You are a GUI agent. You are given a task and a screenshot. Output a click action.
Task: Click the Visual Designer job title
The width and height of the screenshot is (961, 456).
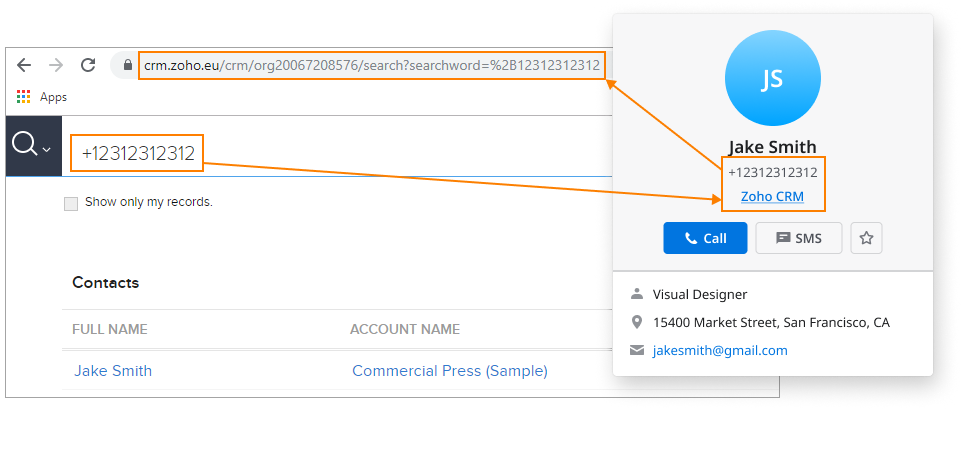point(700,295)
